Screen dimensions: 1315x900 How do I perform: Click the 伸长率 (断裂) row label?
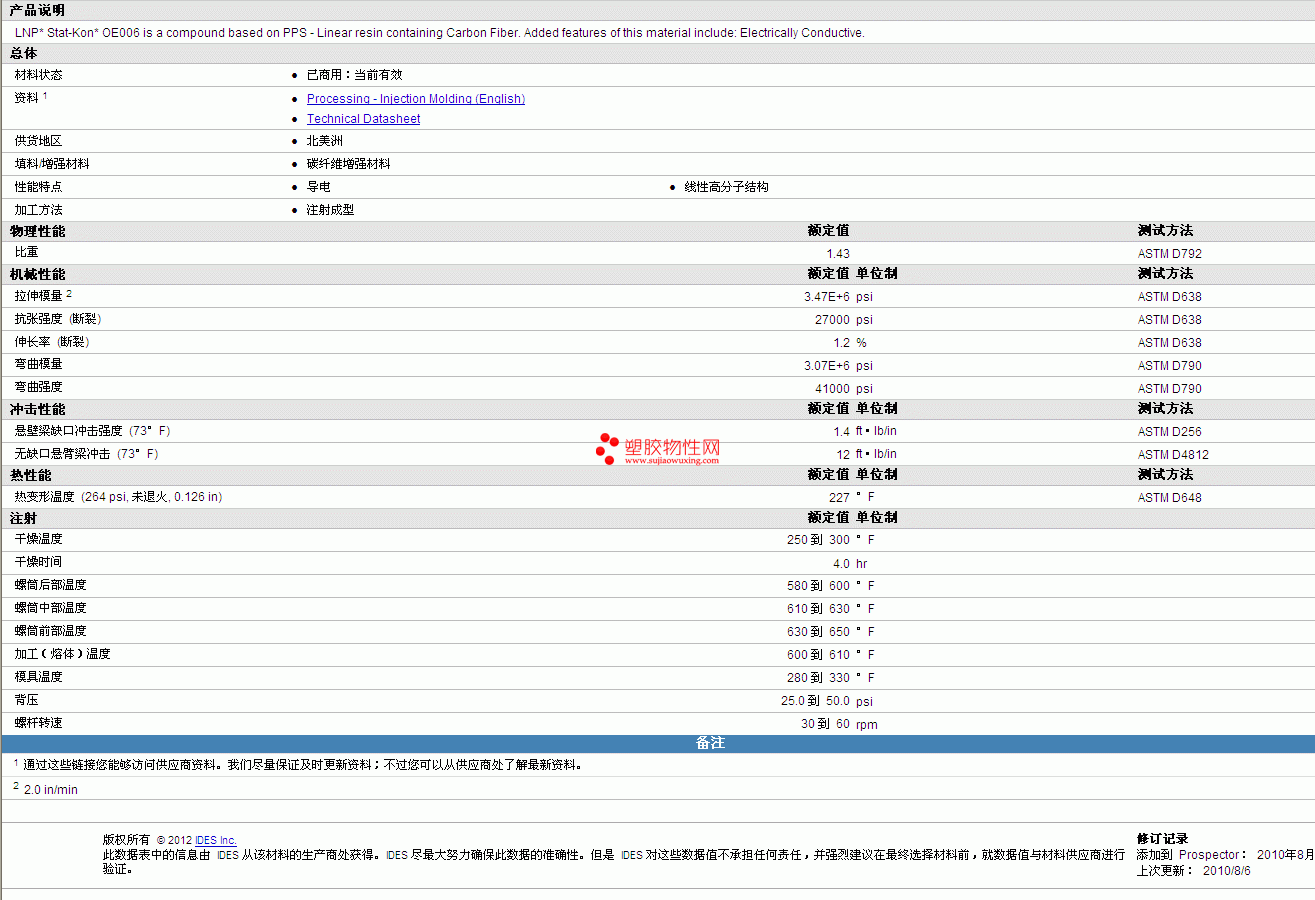(x=52, y=342)
